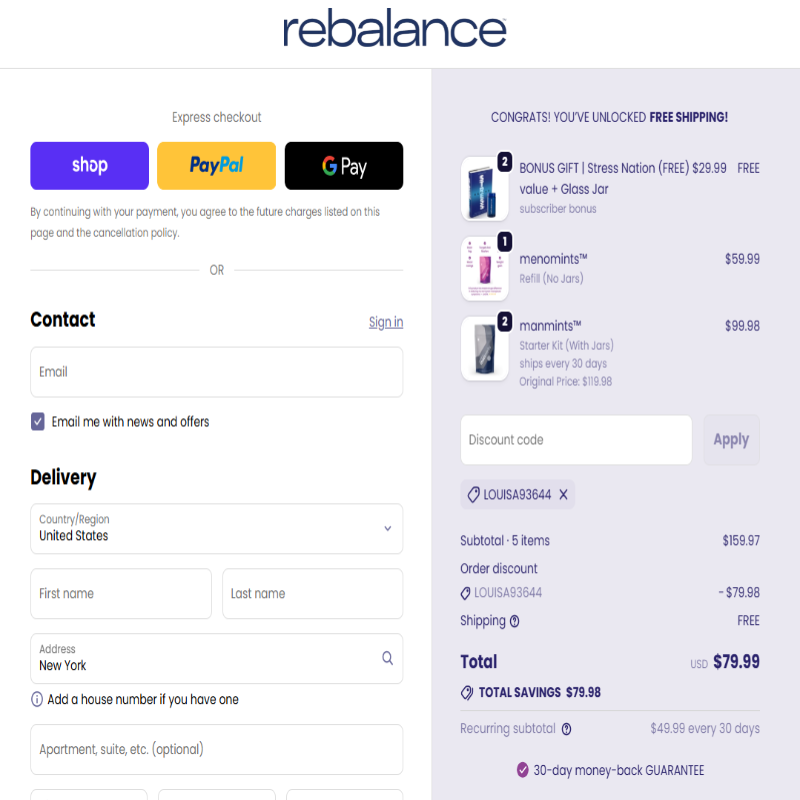Click the applied discount tag icon
Image resolution: width=800 pixels, height=800 pixels.
(472, 494)
